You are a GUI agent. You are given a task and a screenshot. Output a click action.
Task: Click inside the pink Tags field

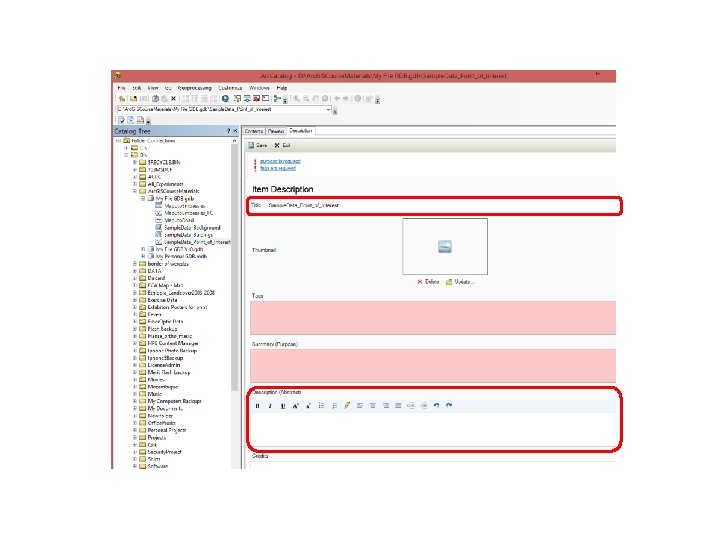[x=433, y=318]
